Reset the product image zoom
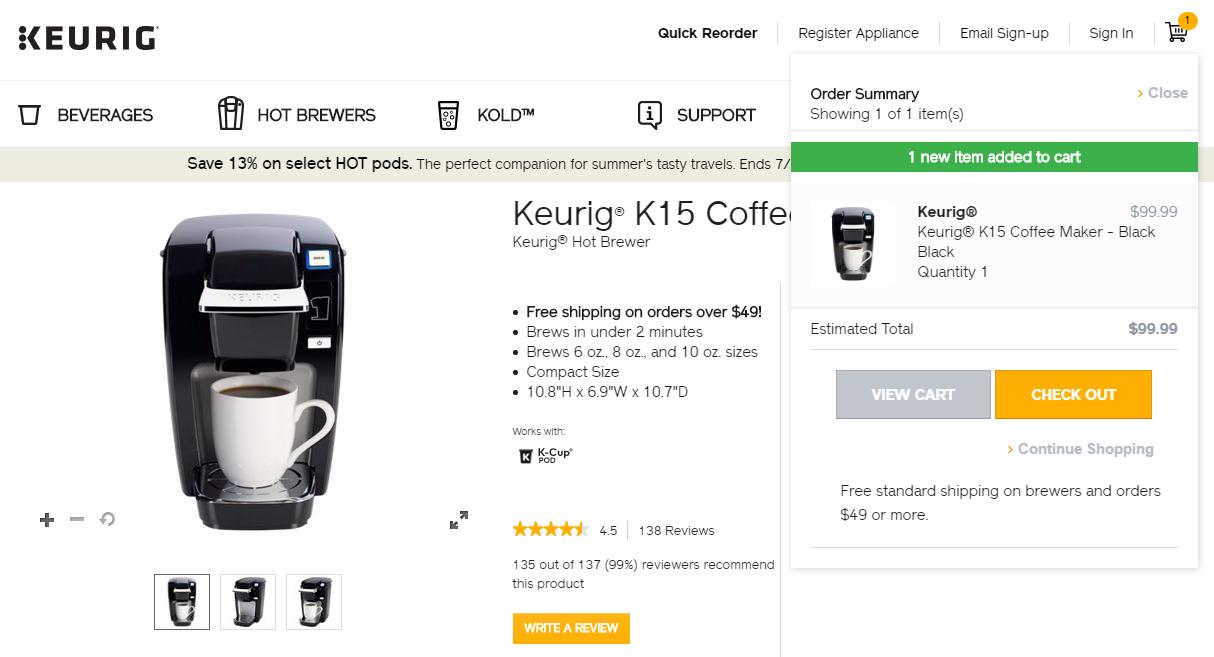The height and width of the screenshot is (657, 1214). point(106,520)
